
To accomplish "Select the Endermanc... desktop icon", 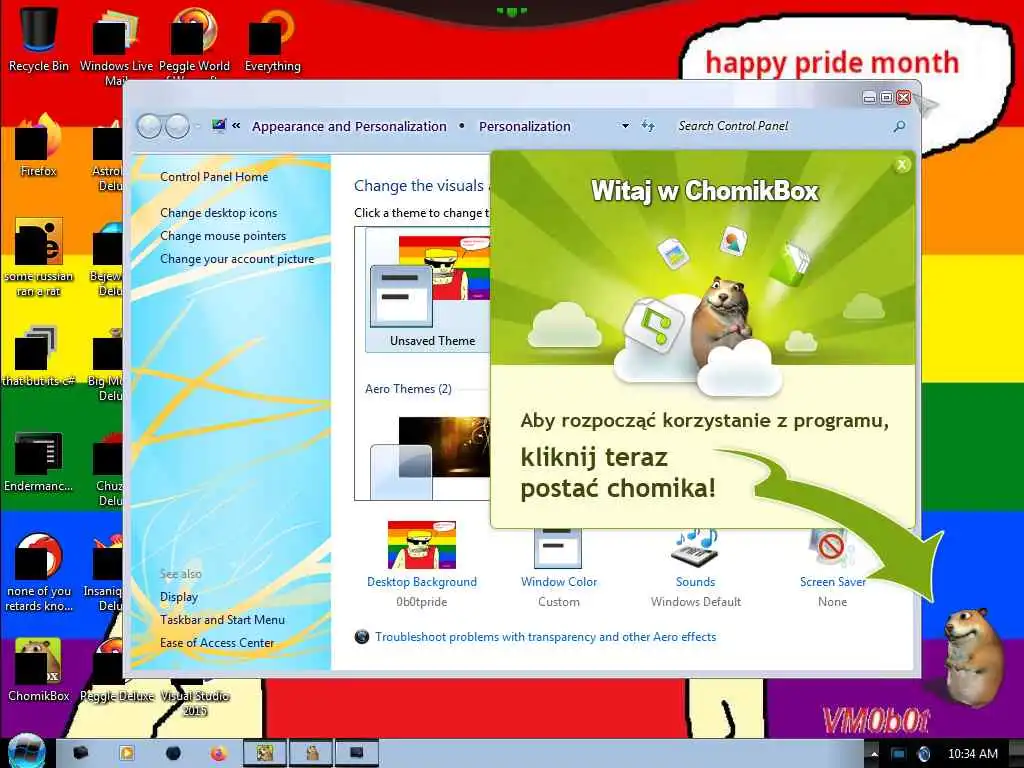I will click(x=39, y=462).
